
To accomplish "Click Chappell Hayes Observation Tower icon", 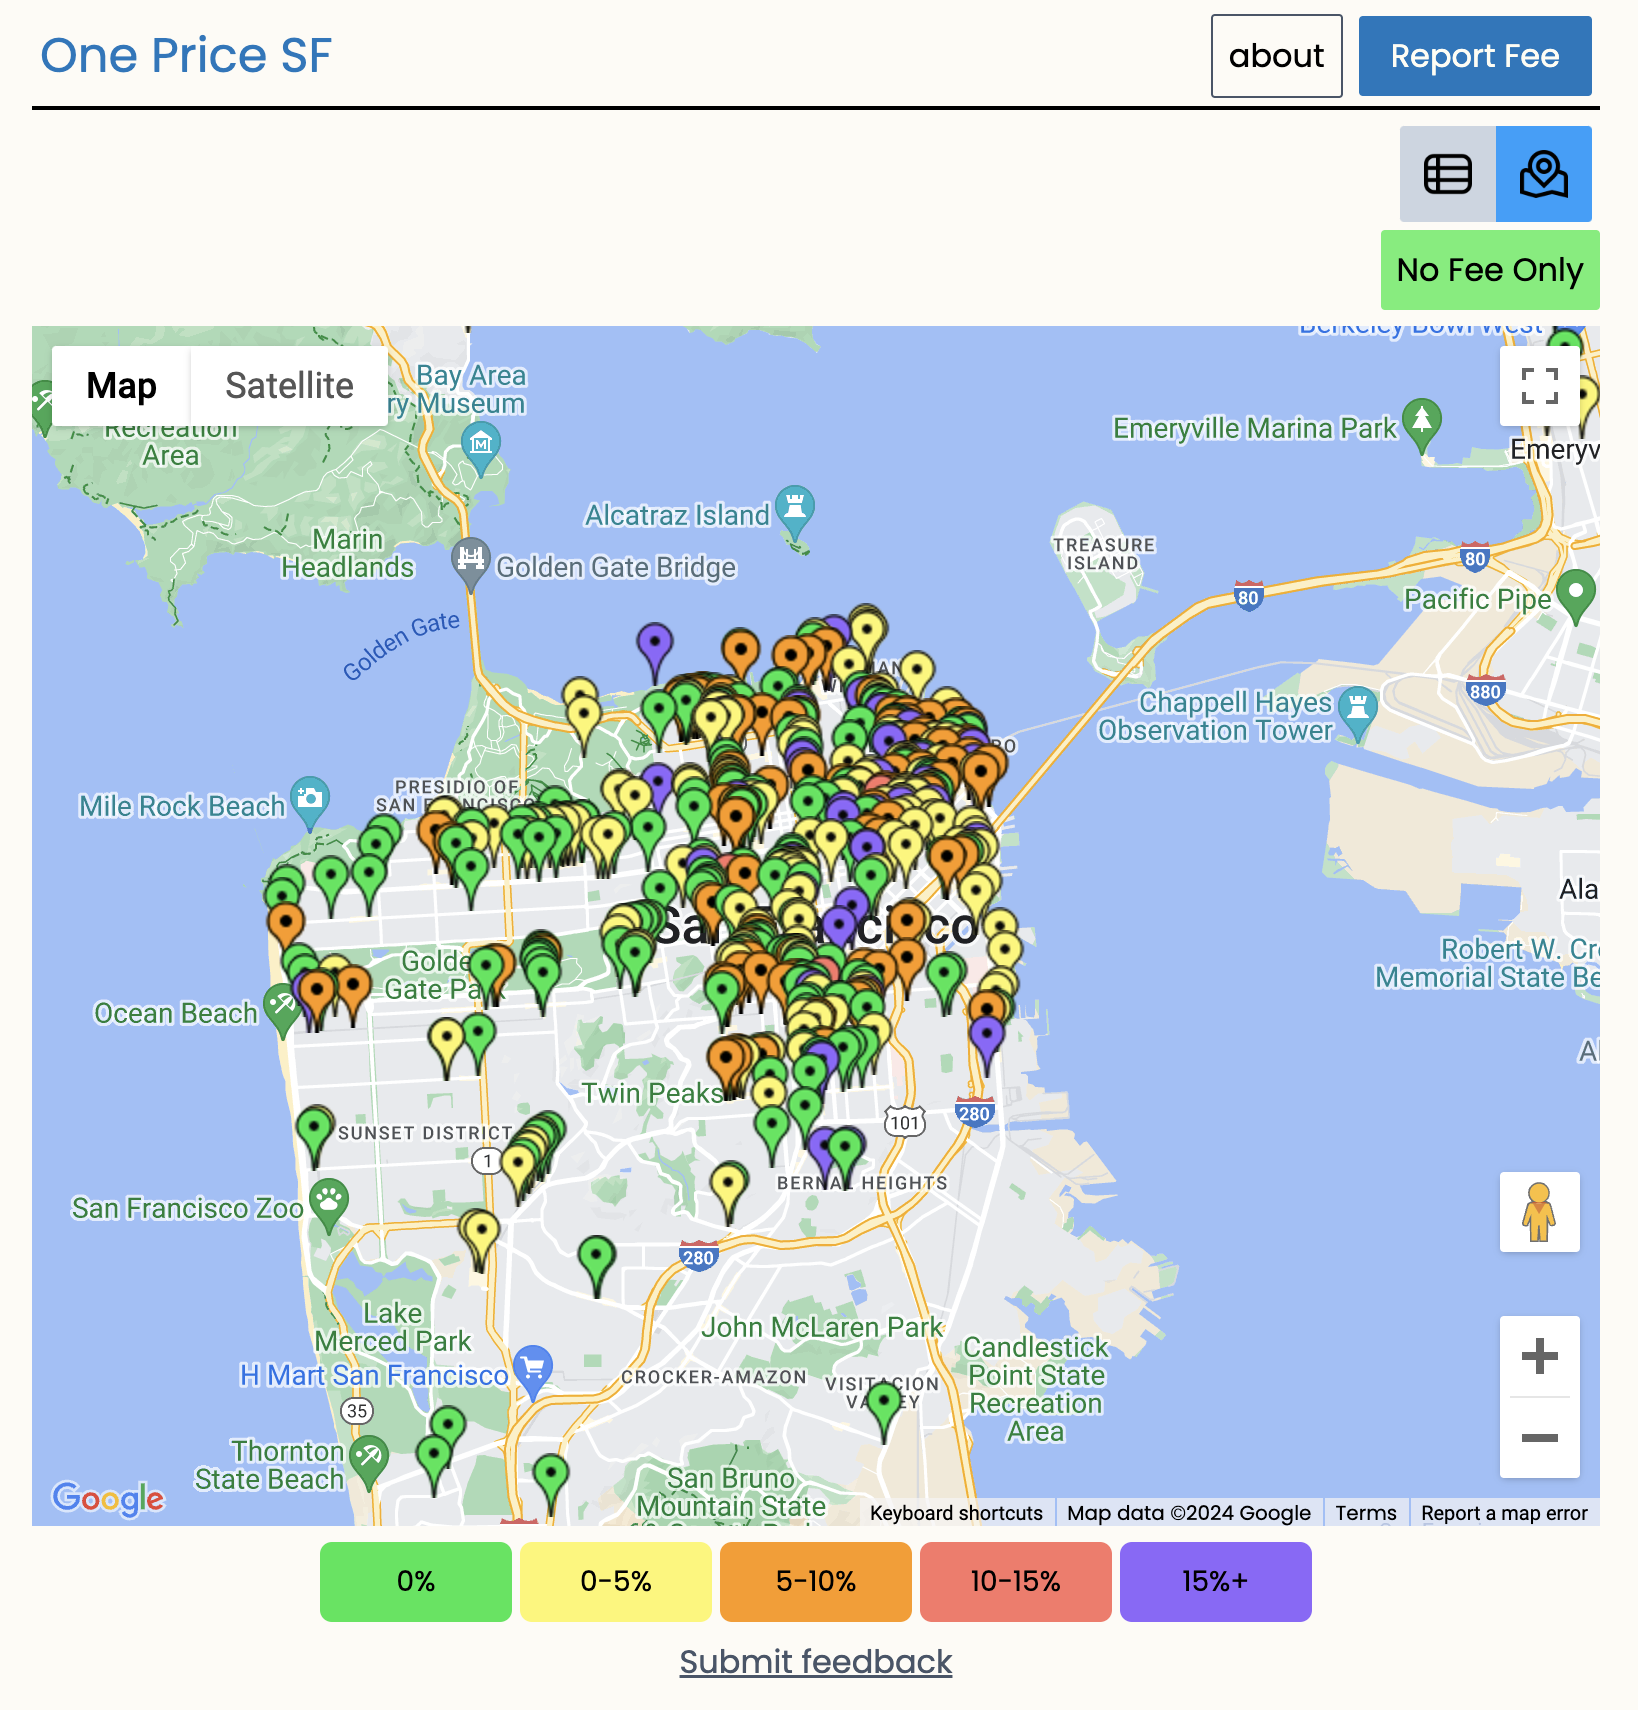I will 1358,708.
